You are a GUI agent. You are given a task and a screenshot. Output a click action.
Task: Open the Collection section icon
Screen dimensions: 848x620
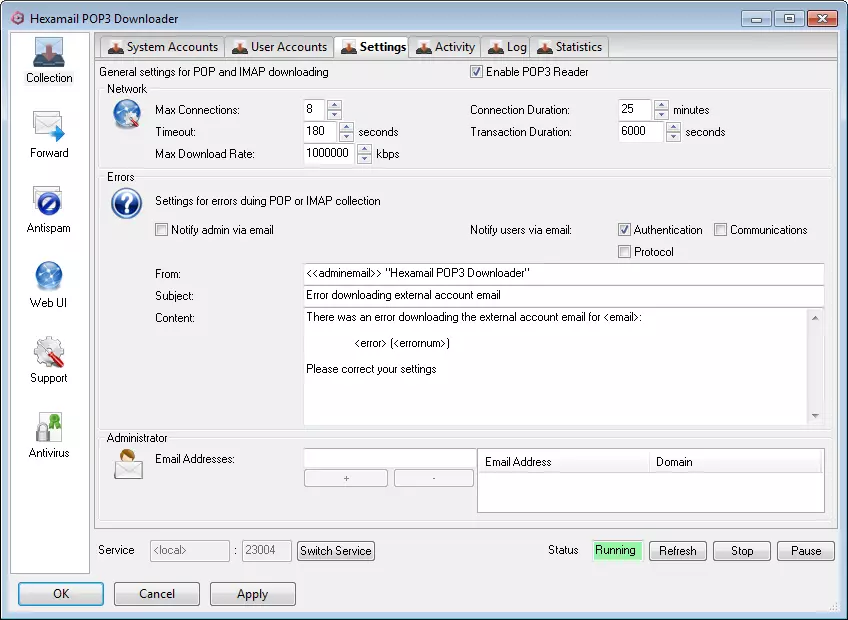49,53
